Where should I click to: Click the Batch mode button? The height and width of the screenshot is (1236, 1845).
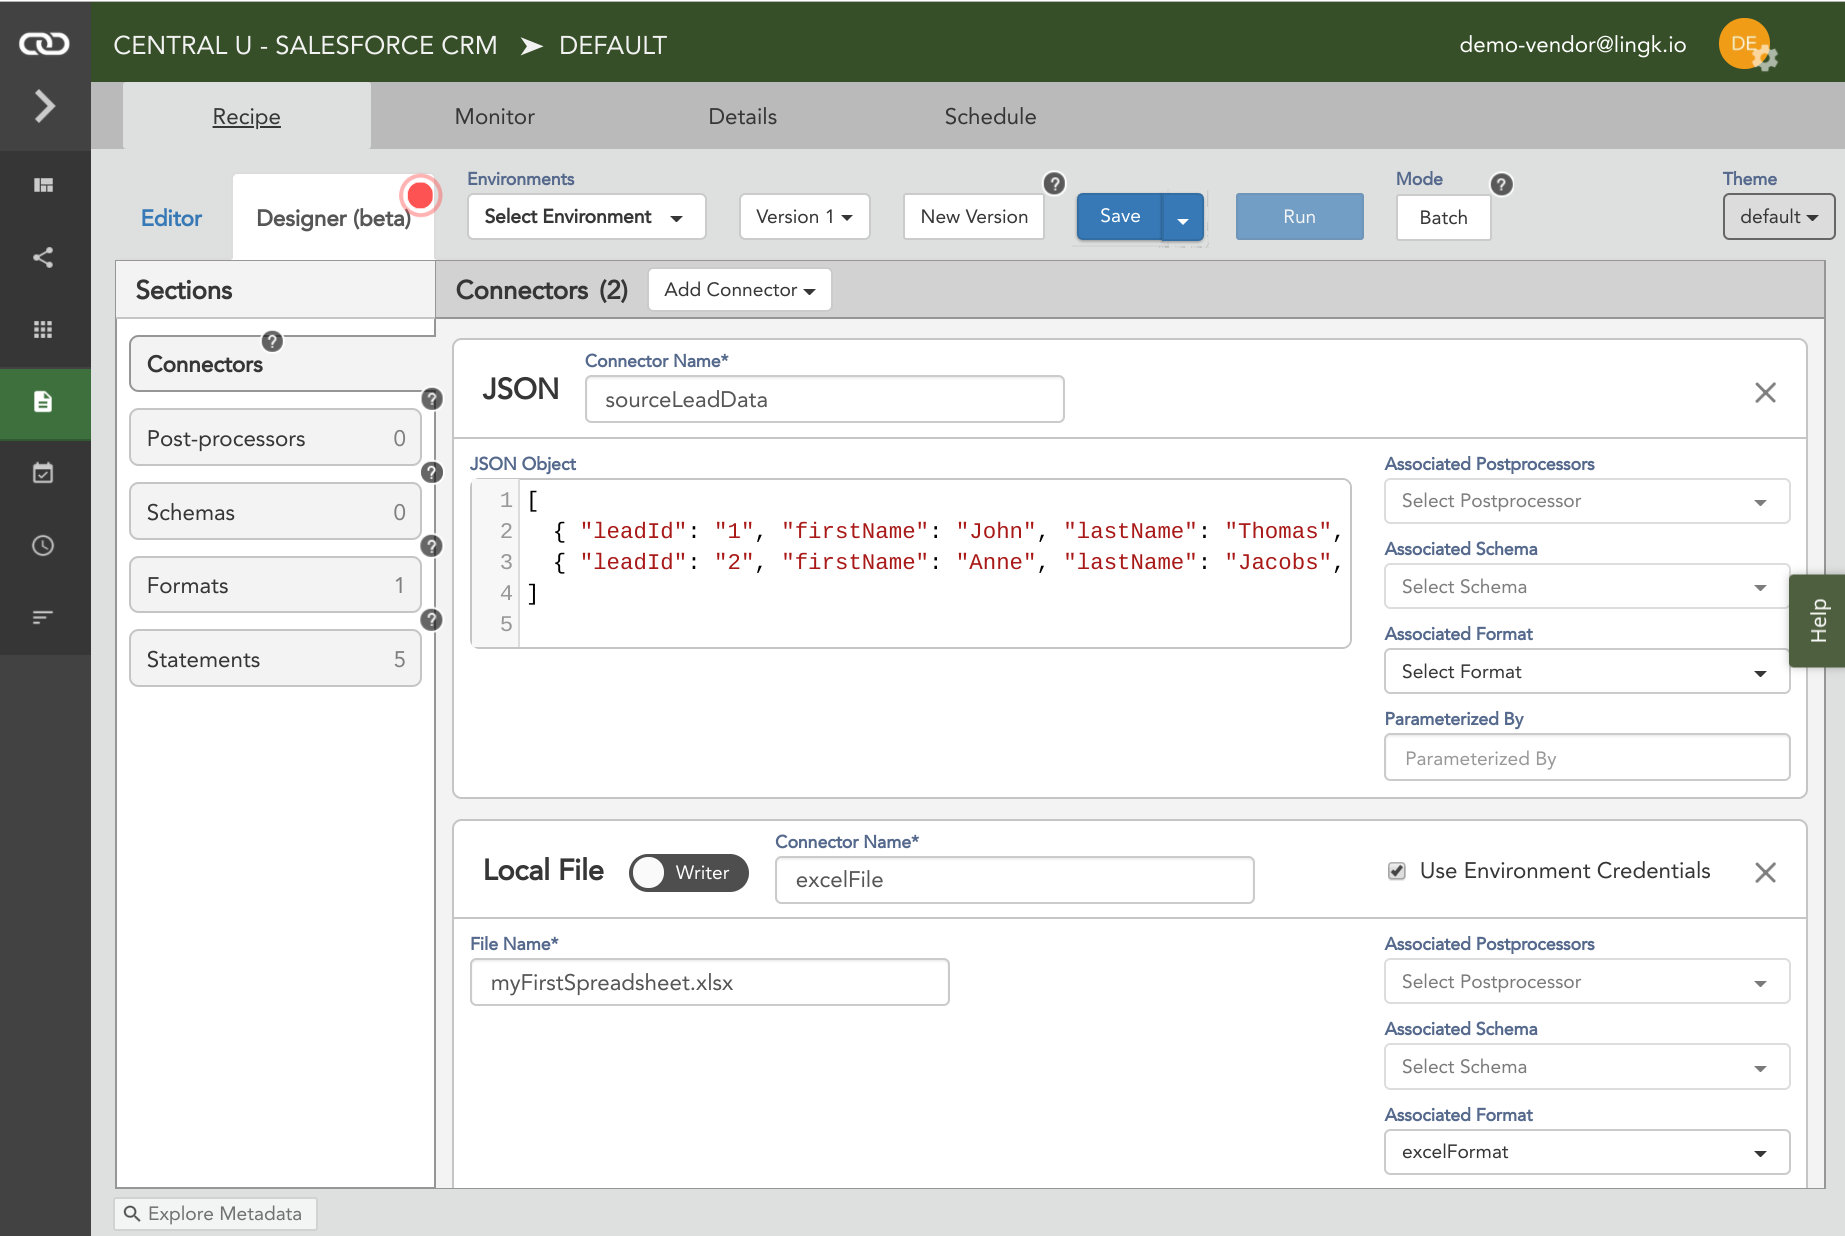pyautogui.click(x=1443, y=217)
